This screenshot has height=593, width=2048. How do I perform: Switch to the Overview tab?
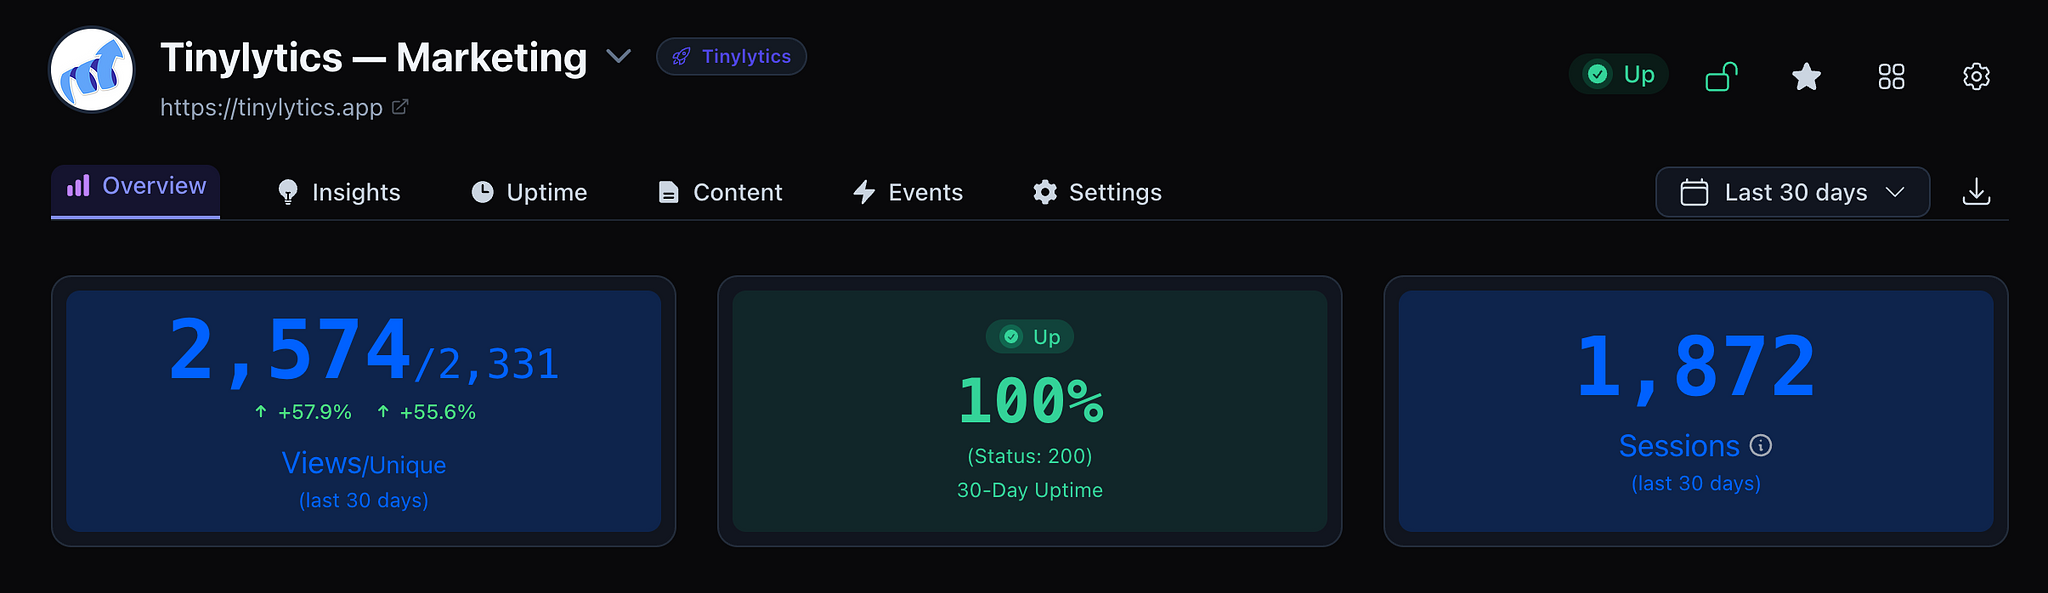click(x=136, y=187)
